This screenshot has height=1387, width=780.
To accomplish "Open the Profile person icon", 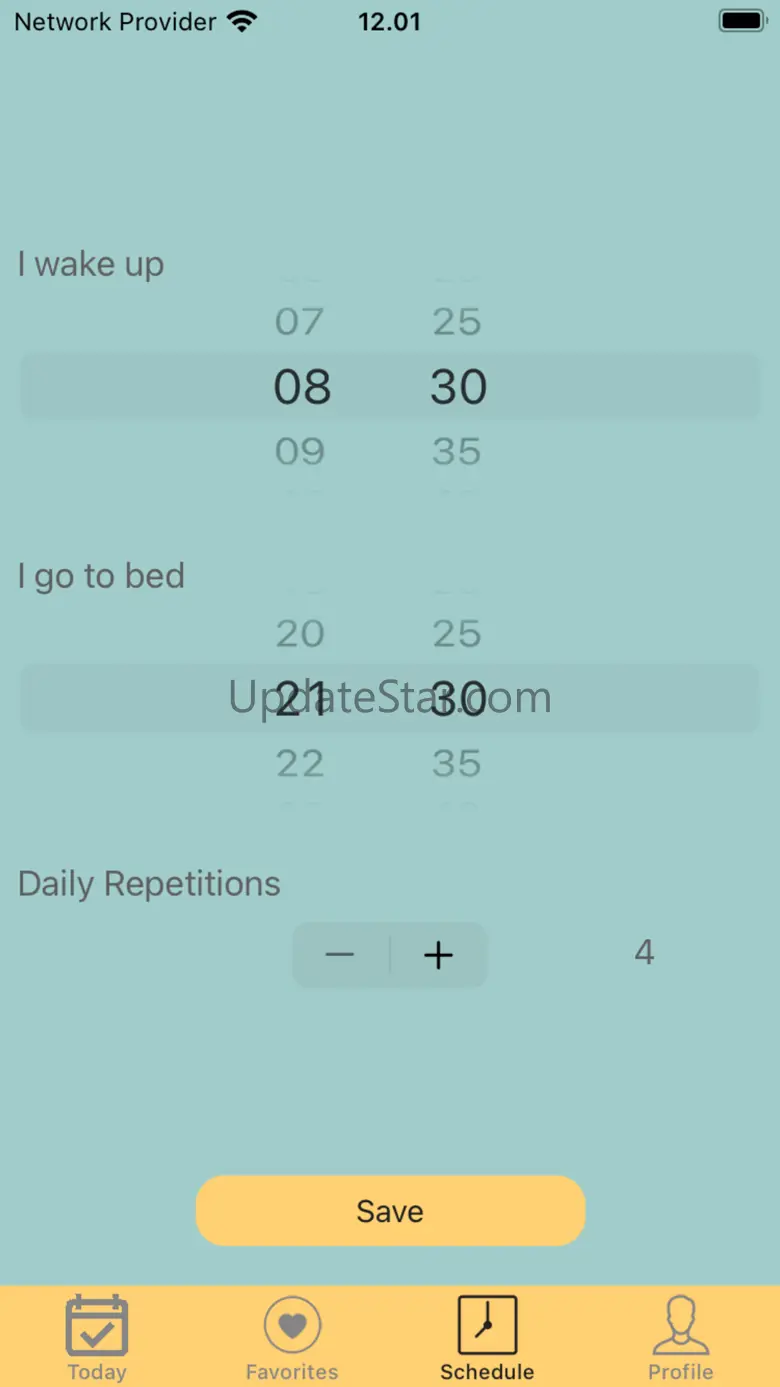I will pos(680,1326).
